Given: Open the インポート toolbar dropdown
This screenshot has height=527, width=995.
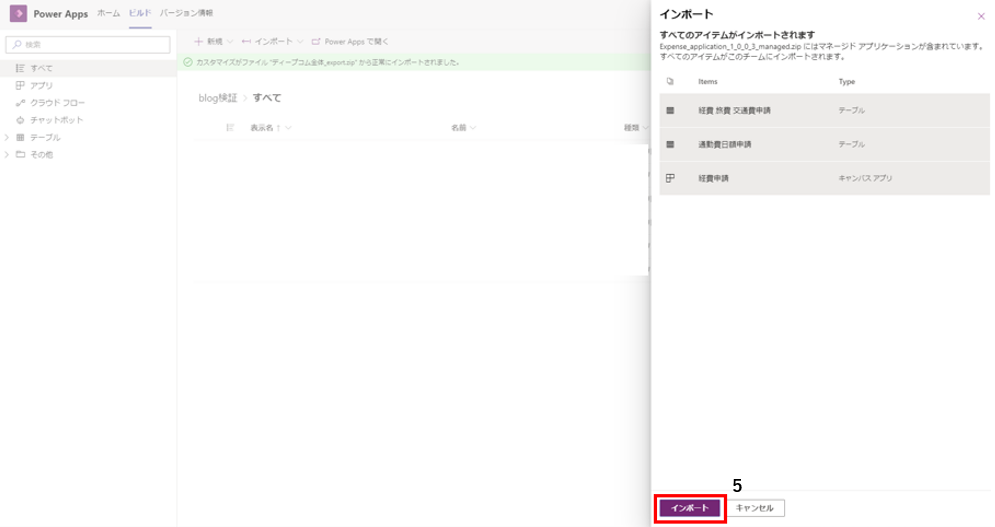Looking at the screenshot, I should pyautogui.click(x=272, y=41).
